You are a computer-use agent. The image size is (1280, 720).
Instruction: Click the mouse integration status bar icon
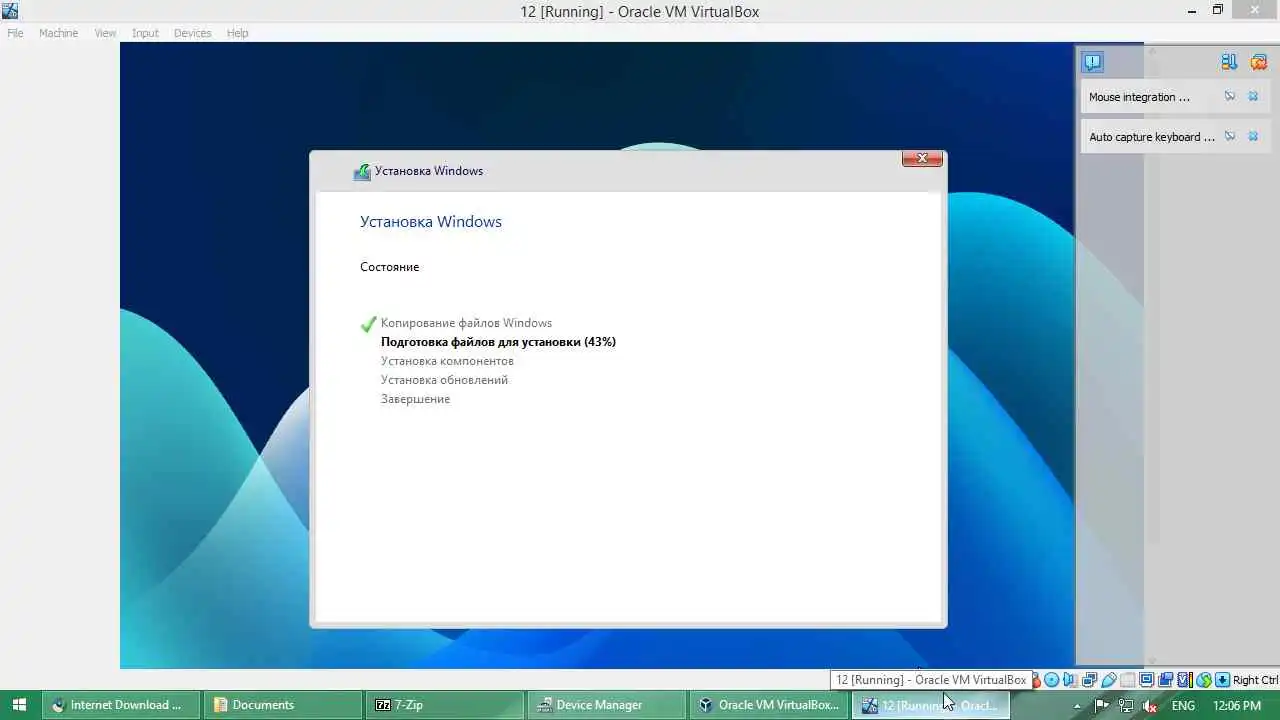(x=1204, y=680)
